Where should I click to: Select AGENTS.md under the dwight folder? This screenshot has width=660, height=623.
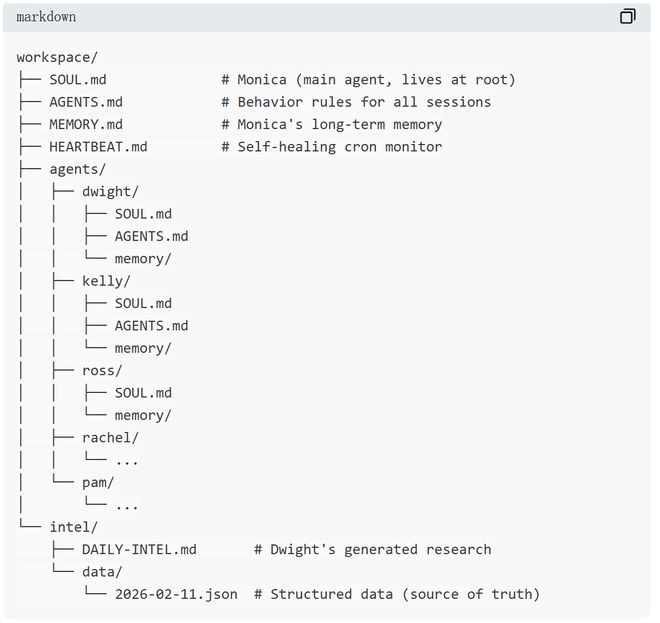151,236
